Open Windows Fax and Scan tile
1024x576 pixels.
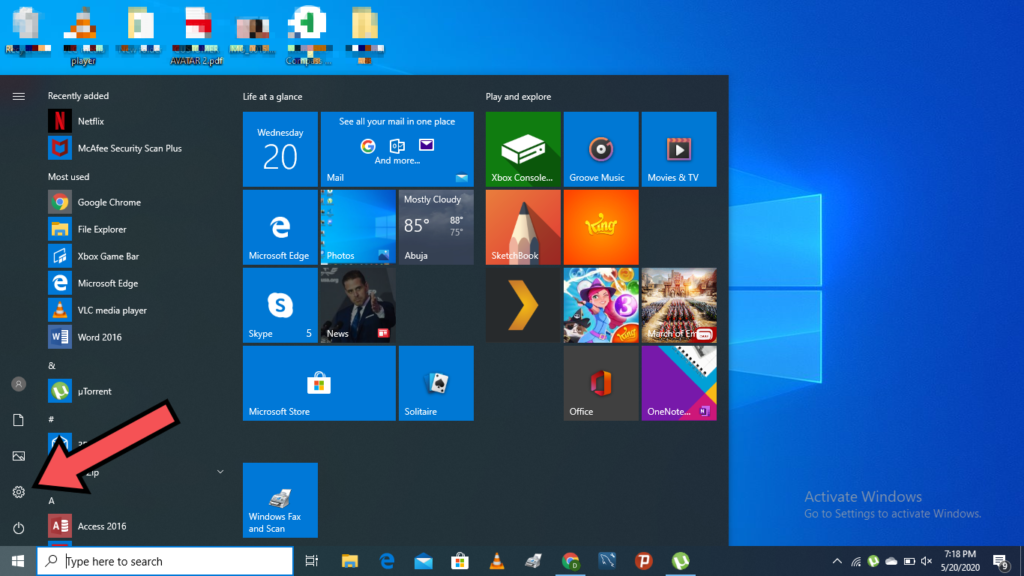tap(280, 500)
